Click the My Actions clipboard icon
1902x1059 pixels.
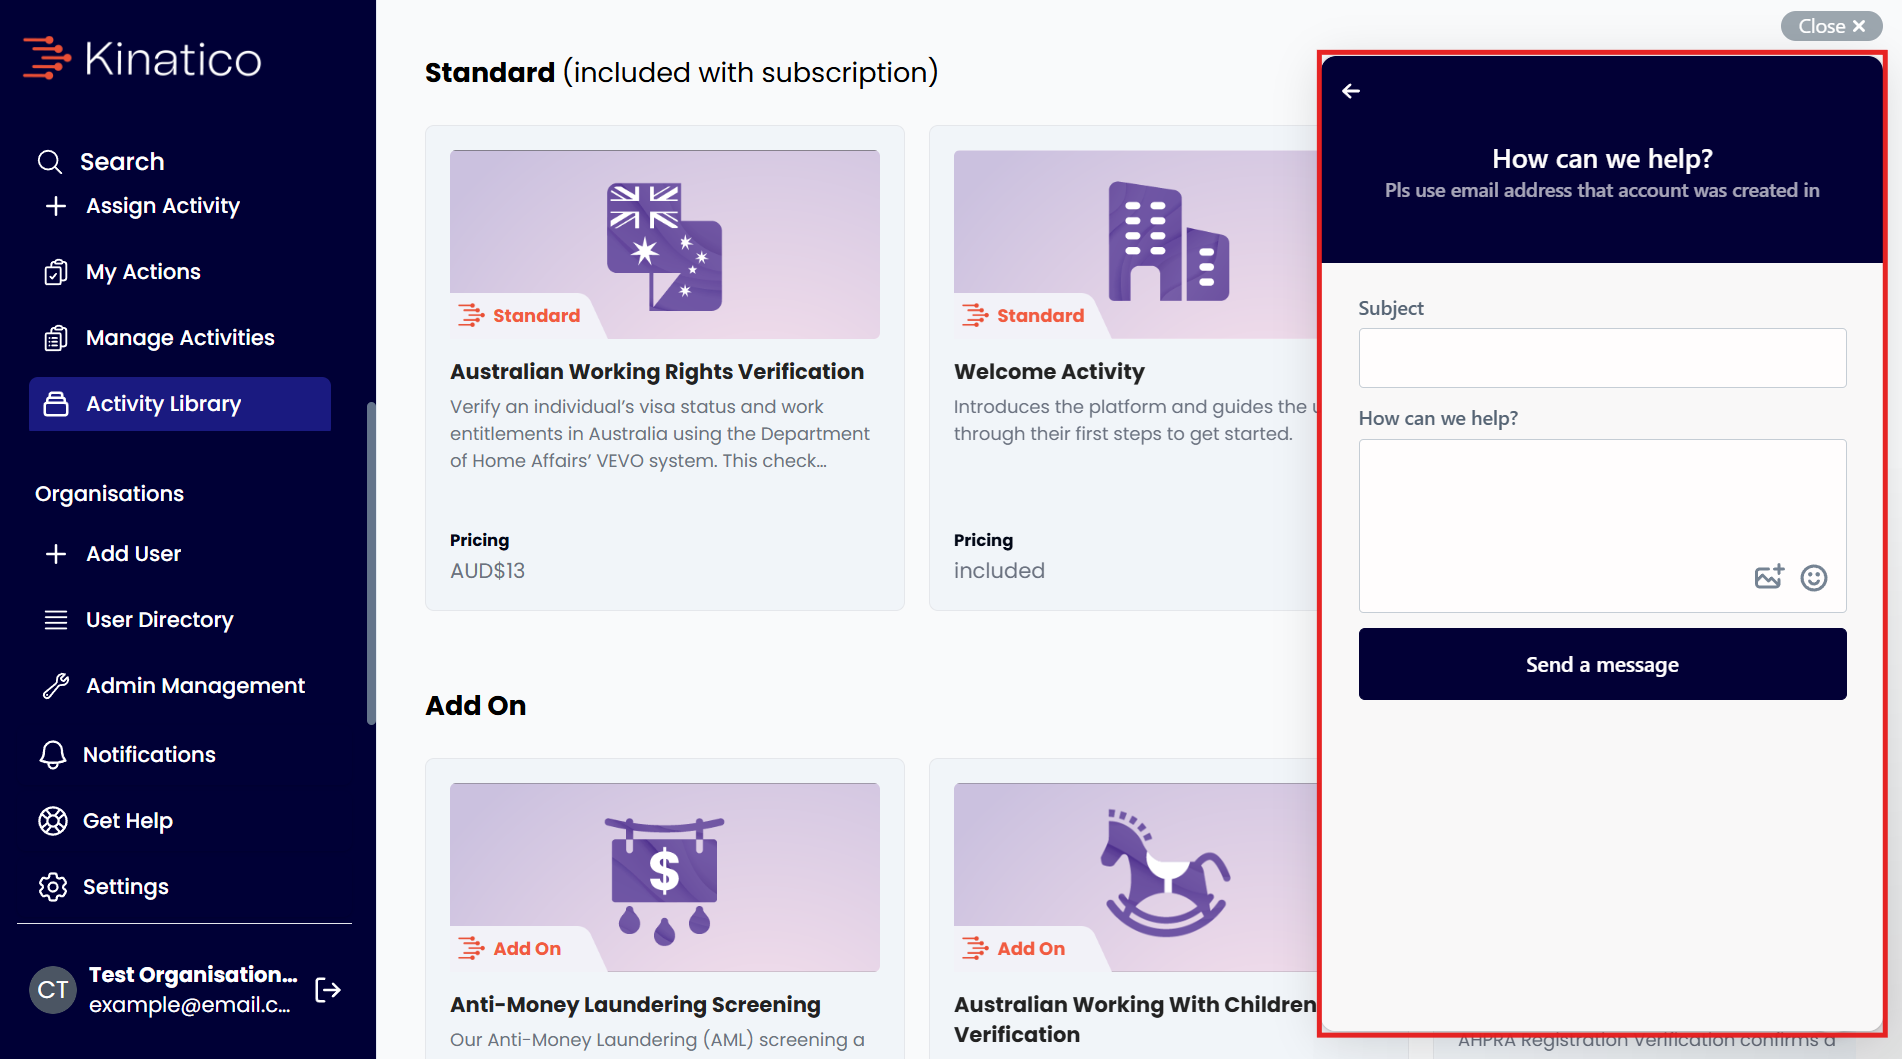56,272
